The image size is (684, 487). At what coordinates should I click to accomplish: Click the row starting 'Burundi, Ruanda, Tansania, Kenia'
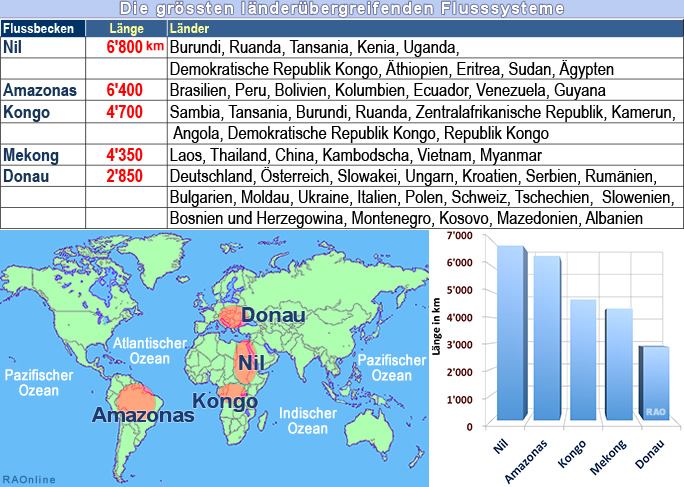pos(425,47)
